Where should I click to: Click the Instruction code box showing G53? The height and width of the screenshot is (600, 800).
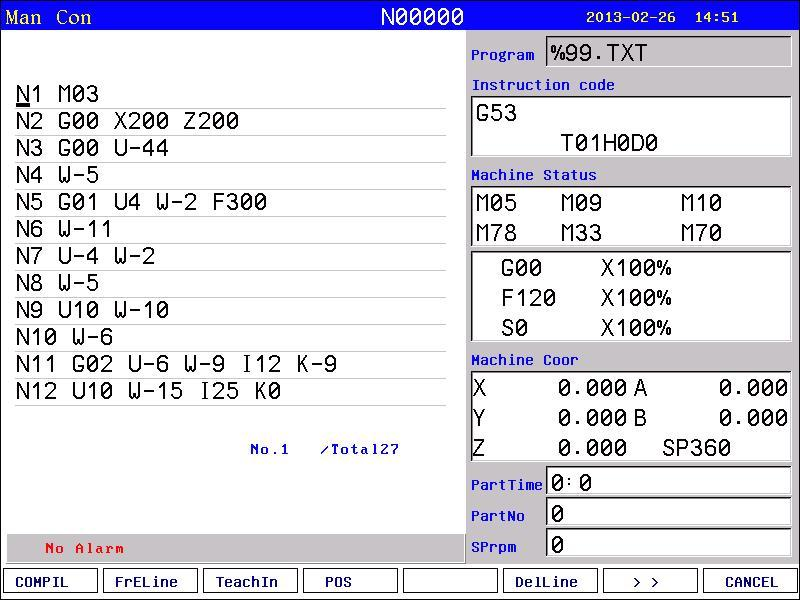pos(631,127)
